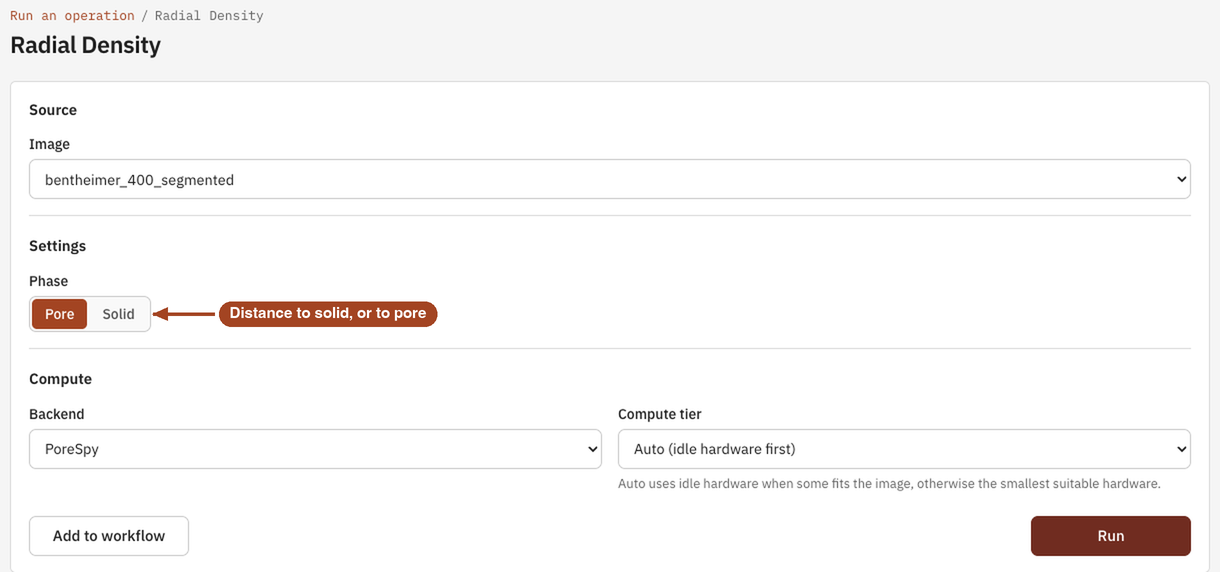The width and height of the screenshot is (1220, 572).
Task: Click the Run button
Action: click(1111, 536)
